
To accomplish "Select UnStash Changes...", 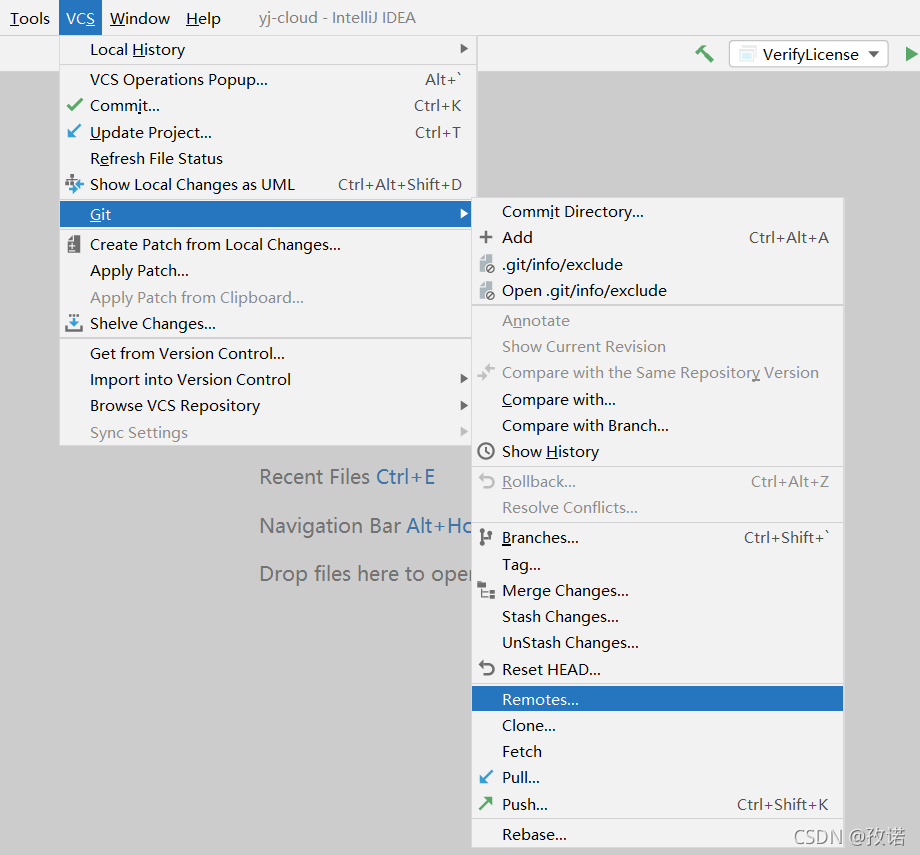I will click(657, 643).
